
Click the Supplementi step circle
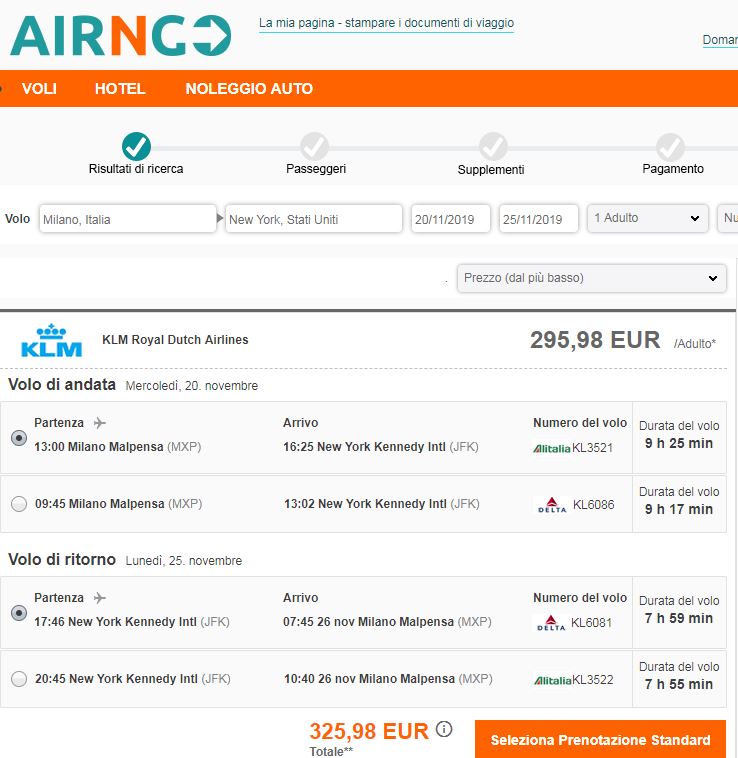pyautogui.click(x=493, y=146)
